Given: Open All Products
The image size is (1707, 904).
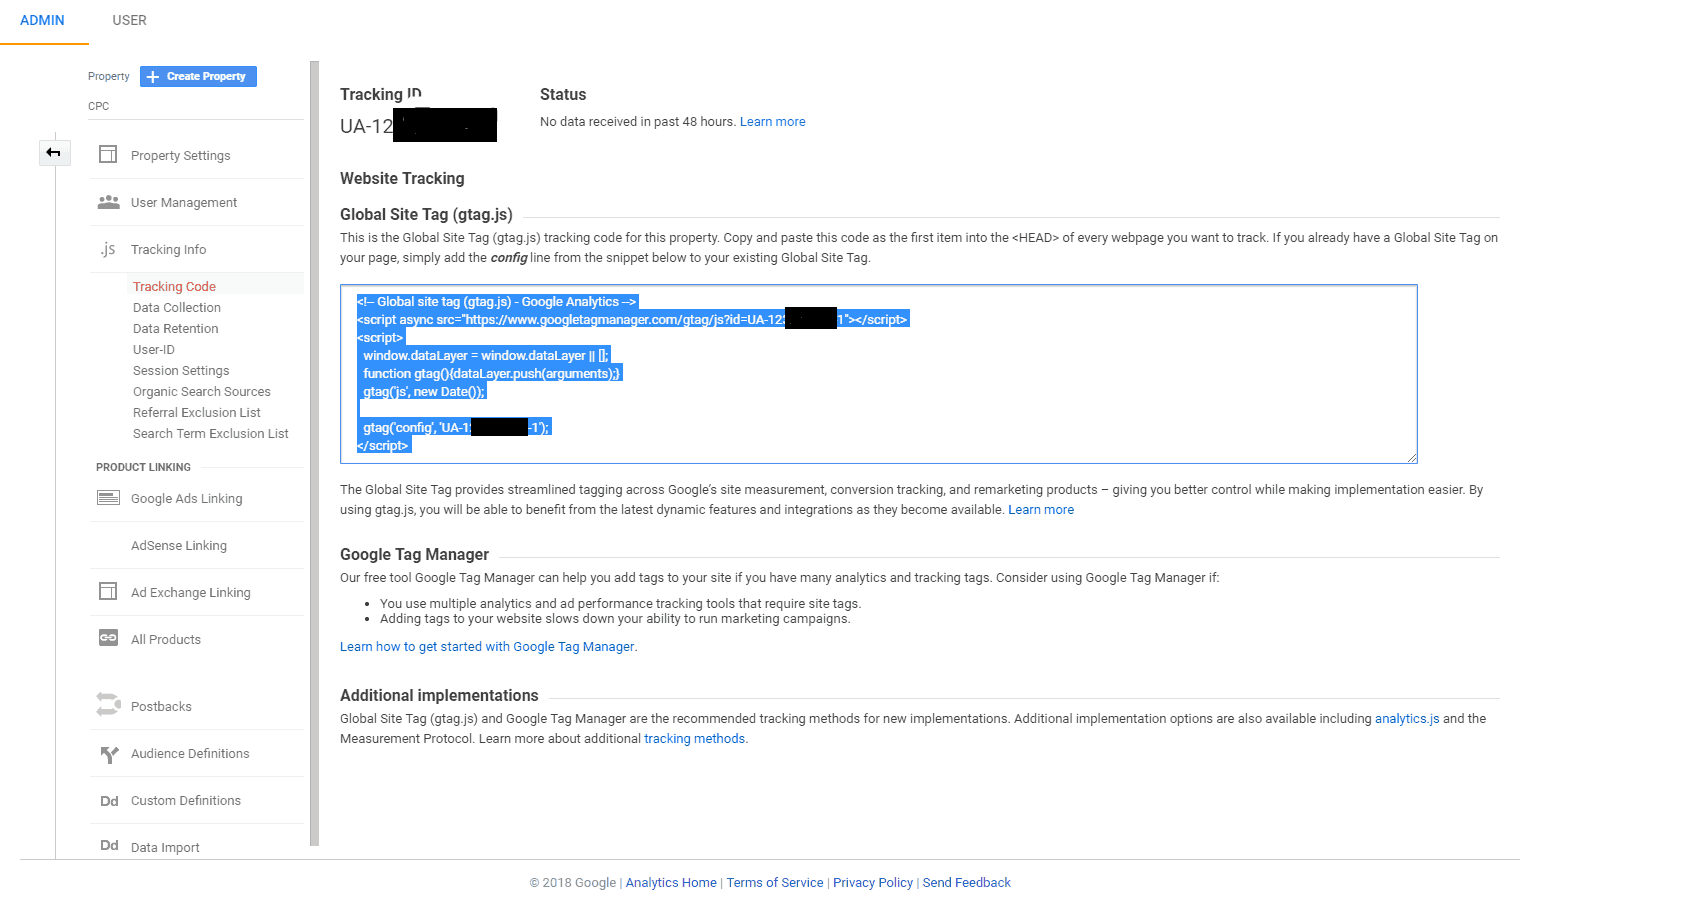Looking at the screenshot, I should coord(166,640).
